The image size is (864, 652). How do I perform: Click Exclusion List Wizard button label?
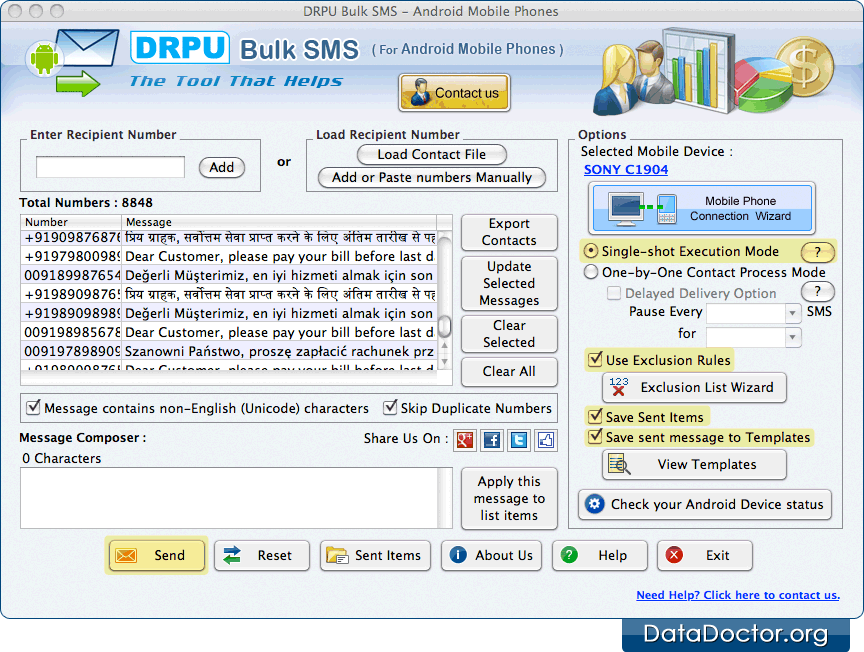707,387
